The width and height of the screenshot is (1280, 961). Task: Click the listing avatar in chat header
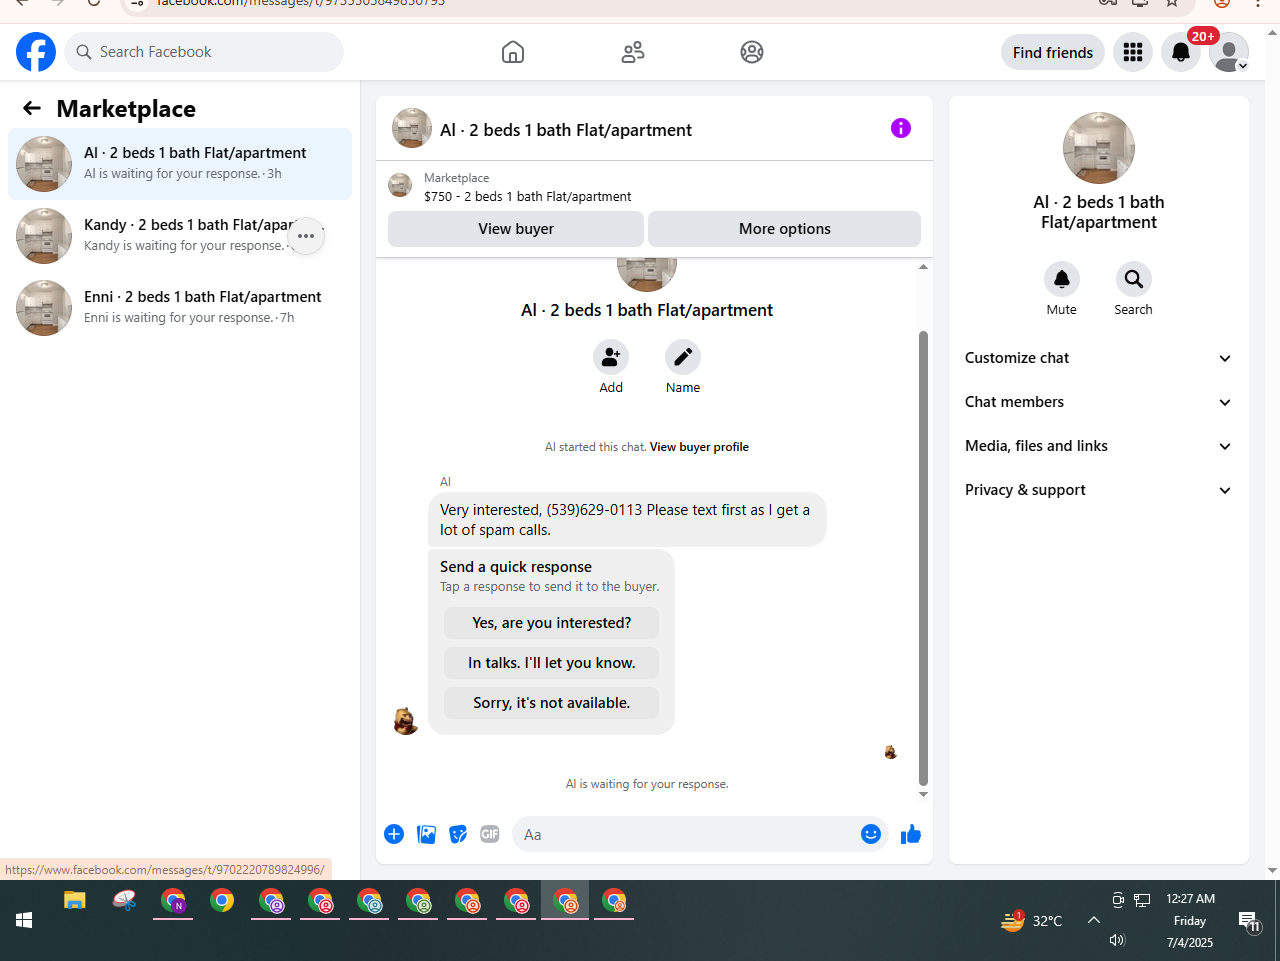(412, 128)
